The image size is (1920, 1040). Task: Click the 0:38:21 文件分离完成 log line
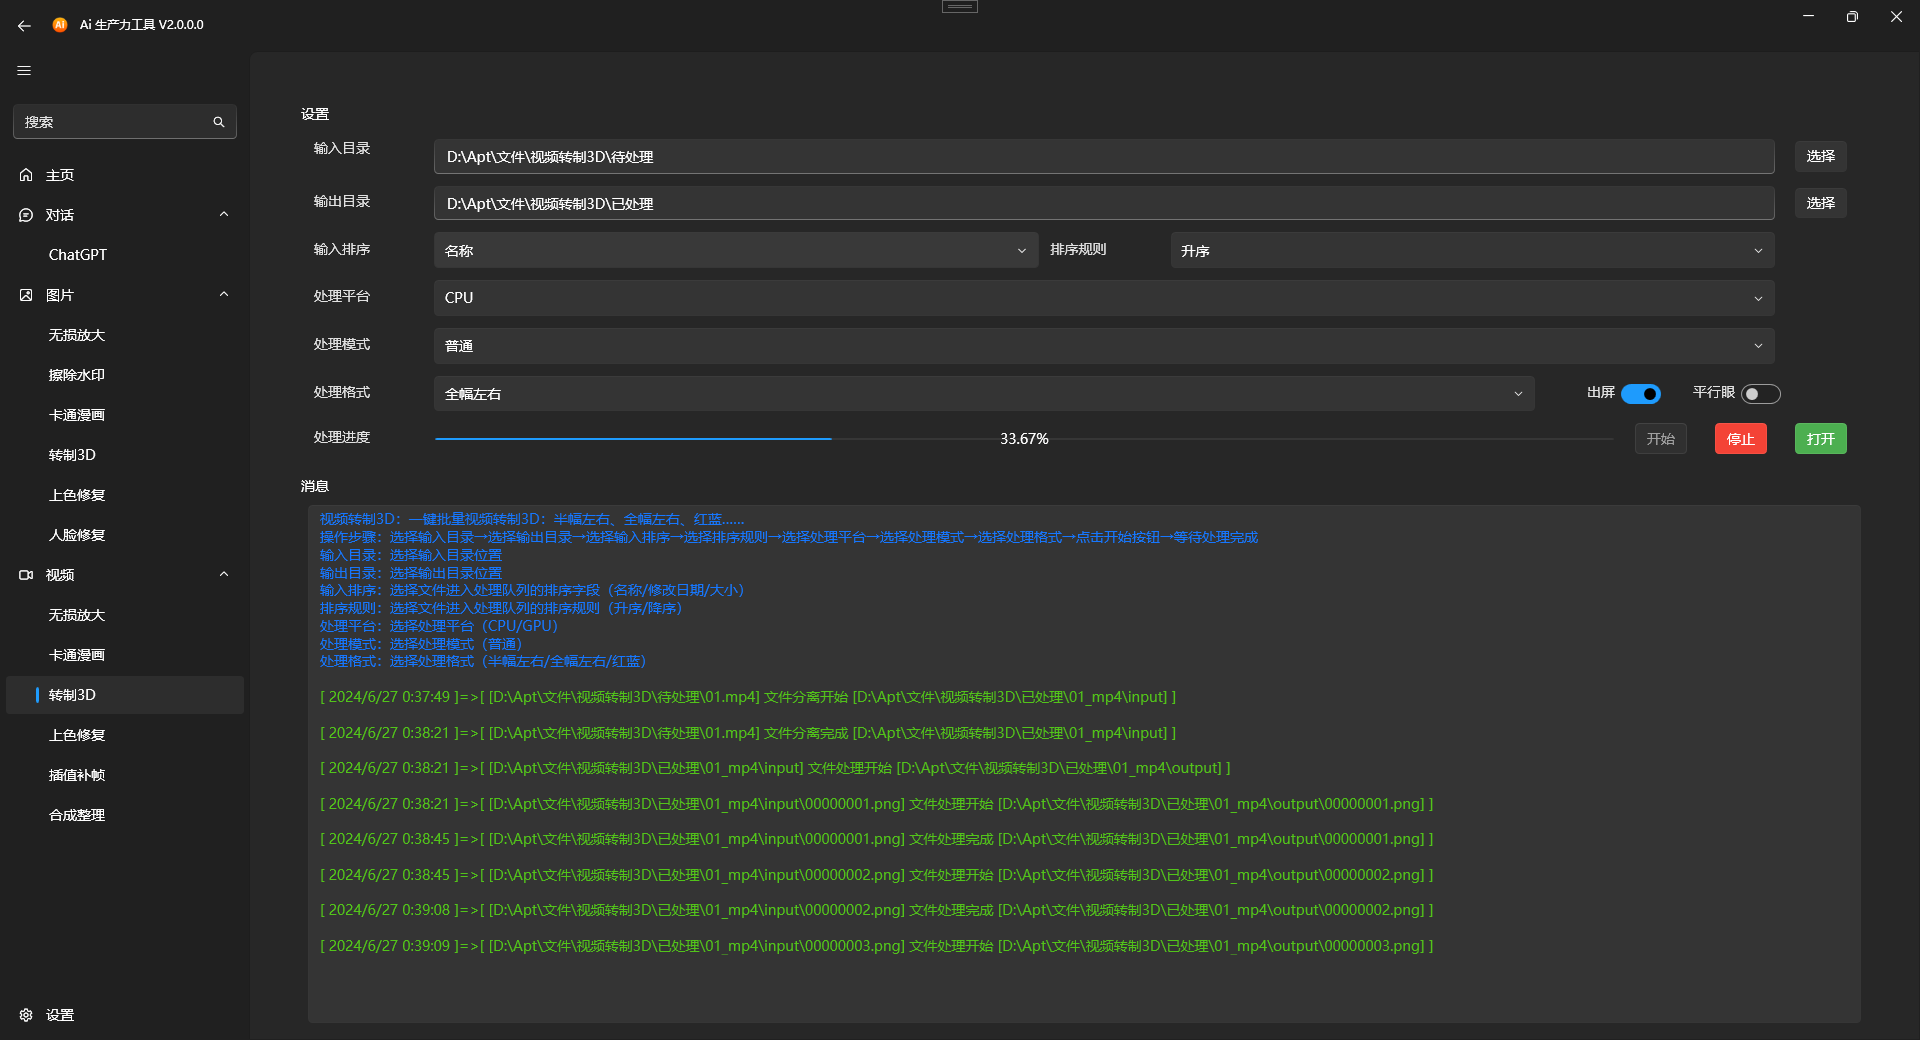click(x=748, y=733)
